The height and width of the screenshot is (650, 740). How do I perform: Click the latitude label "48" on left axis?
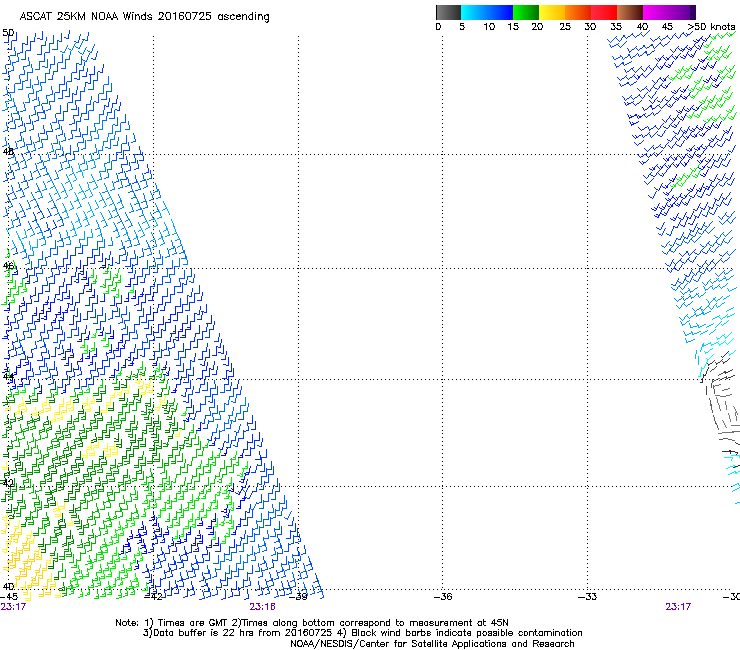tap(8, 152)
